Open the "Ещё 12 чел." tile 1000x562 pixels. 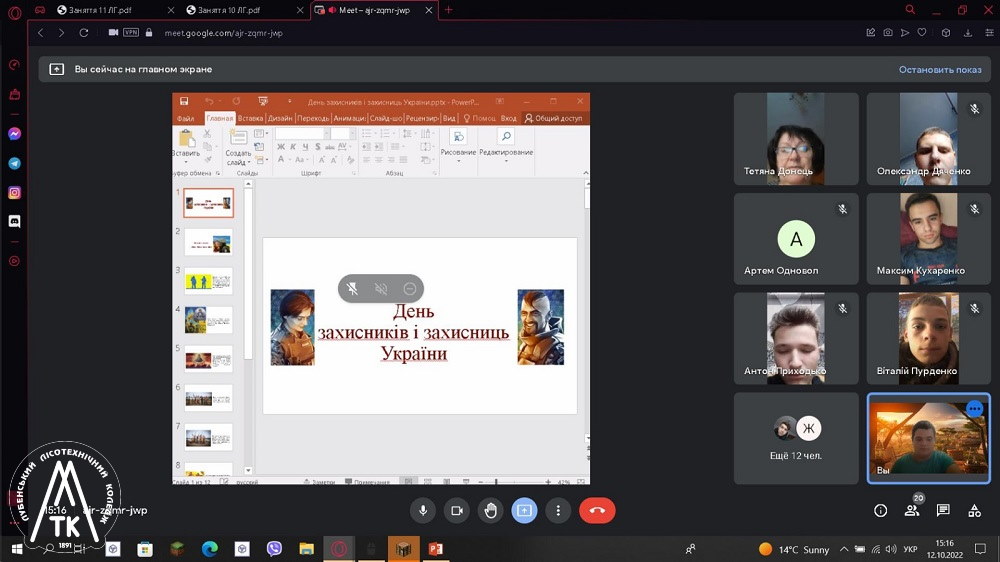pyautogui.click(x=796, y=438)
